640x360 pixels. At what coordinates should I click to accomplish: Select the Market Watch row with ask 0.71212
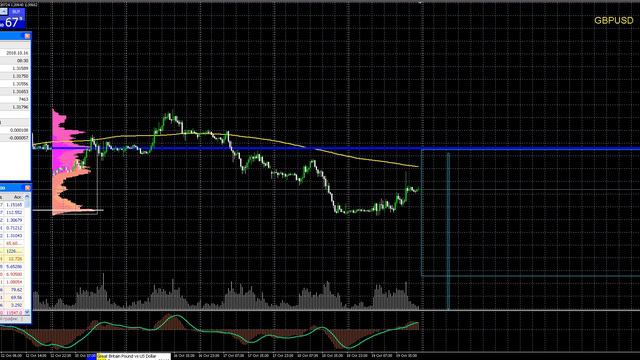12,228
